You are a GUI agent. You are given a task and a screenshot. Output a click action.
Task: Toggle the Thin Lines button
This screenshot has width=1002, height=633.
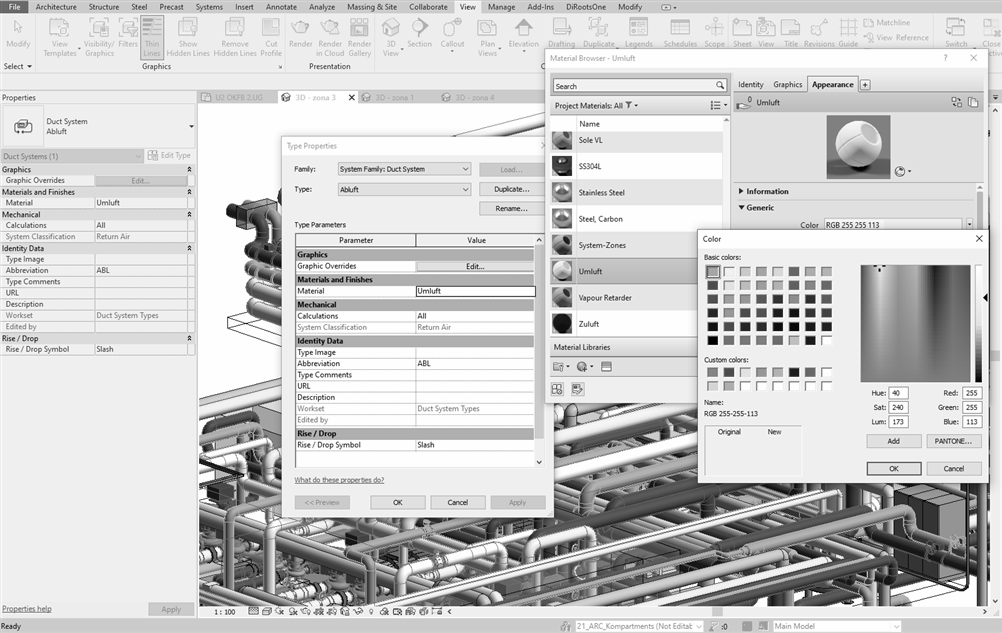click(x=152, y=36)
